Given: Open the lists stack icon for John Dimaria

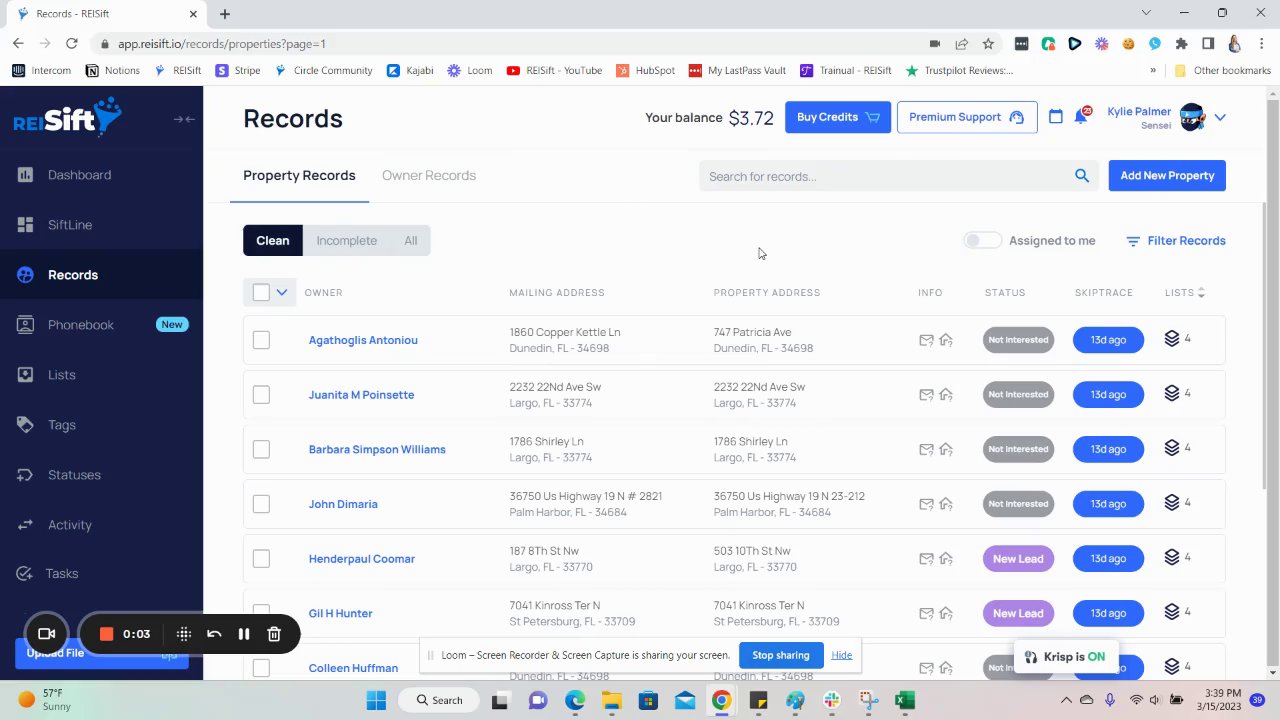Looking at the screenshot, I should point(1172,503).
